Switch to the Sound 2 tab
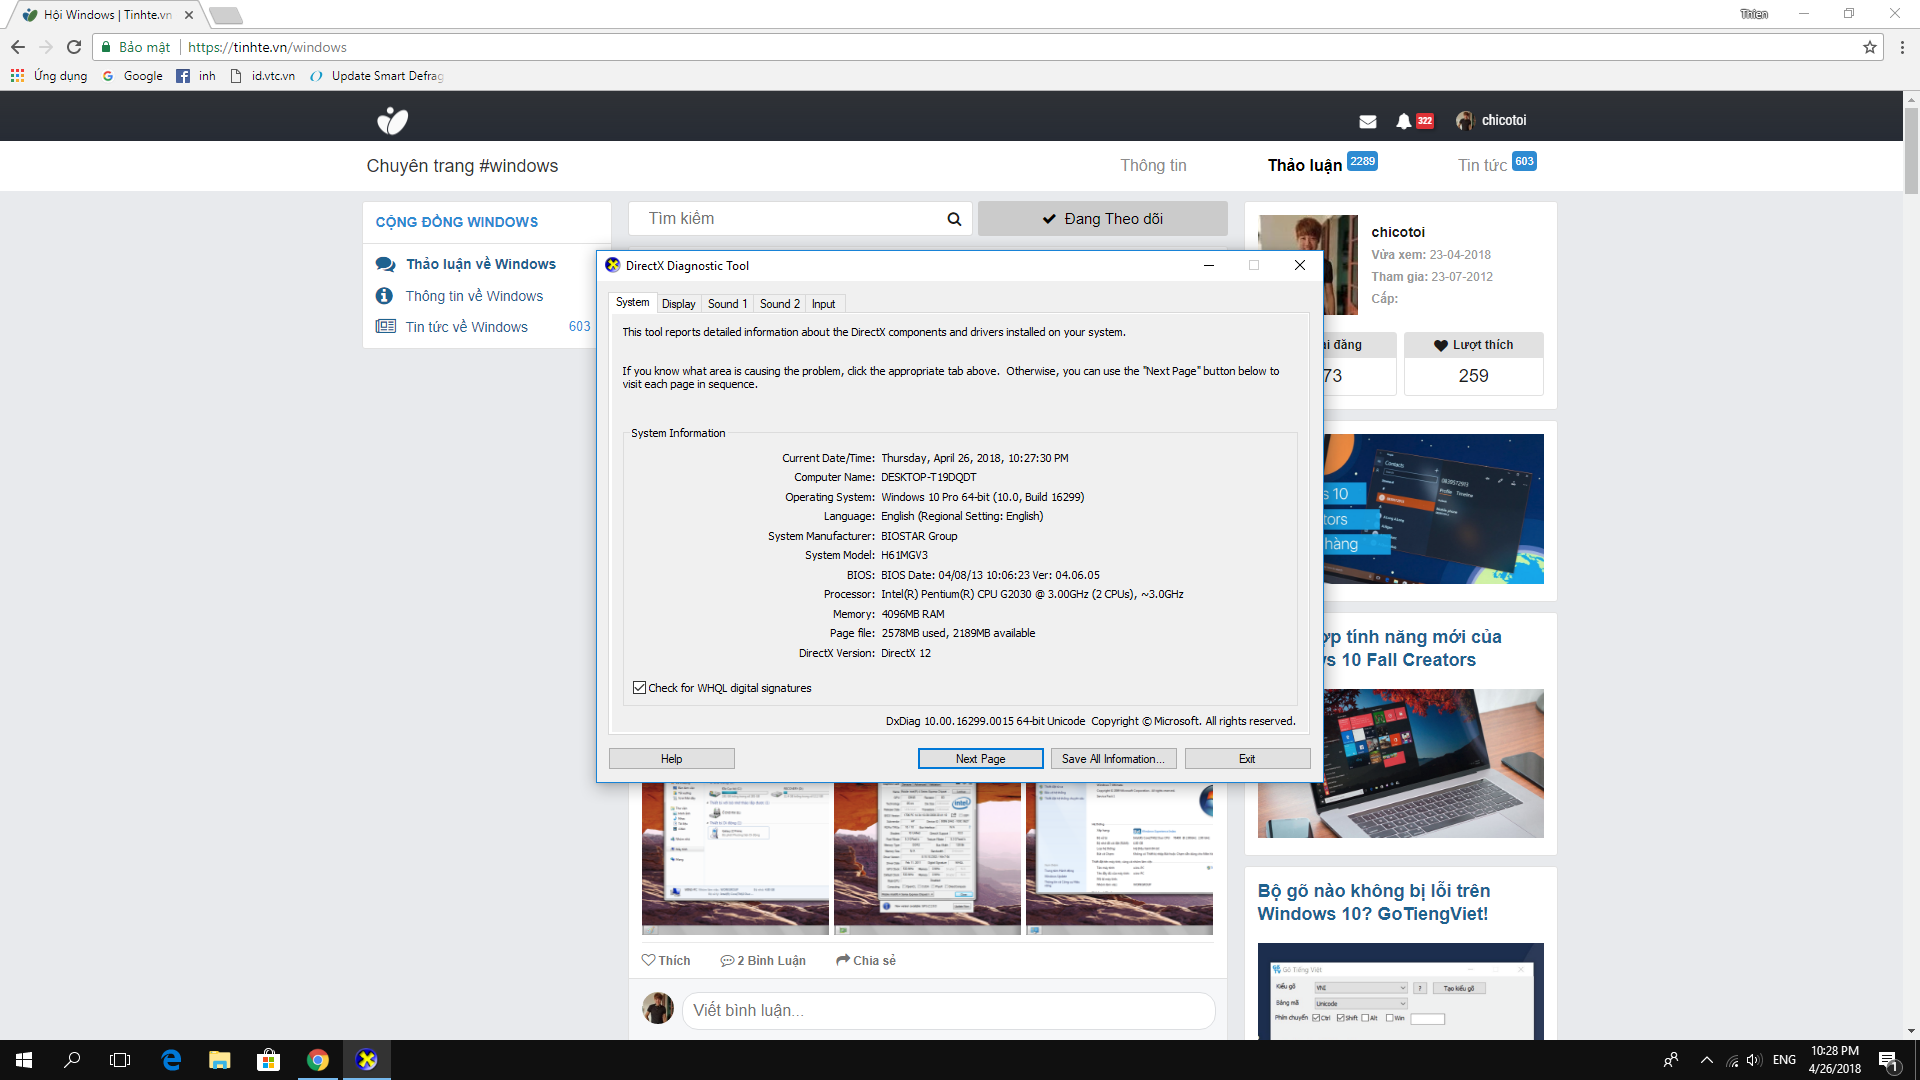This screenshot has width=1920, height=1080. [x=779, y=304]
